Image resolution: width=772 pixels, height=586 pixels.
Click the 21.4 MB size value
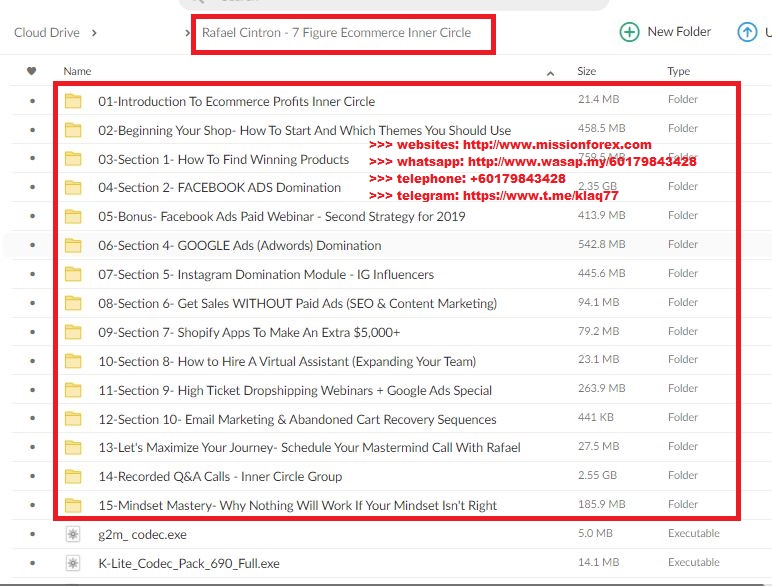tap(598, 99)
